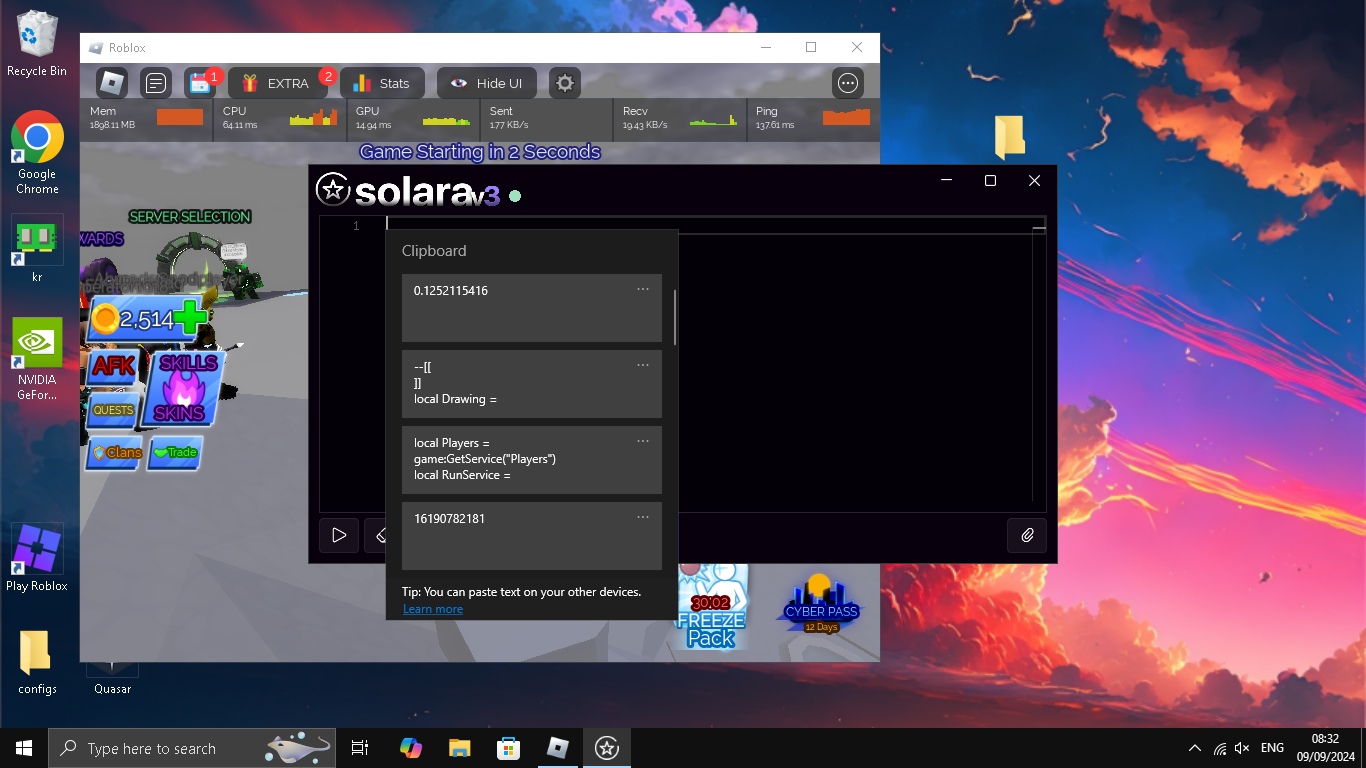This screenshot has width=1366, height=768.
Task: Open the CYBER PASS icon
Action: (x=821, y=604)
